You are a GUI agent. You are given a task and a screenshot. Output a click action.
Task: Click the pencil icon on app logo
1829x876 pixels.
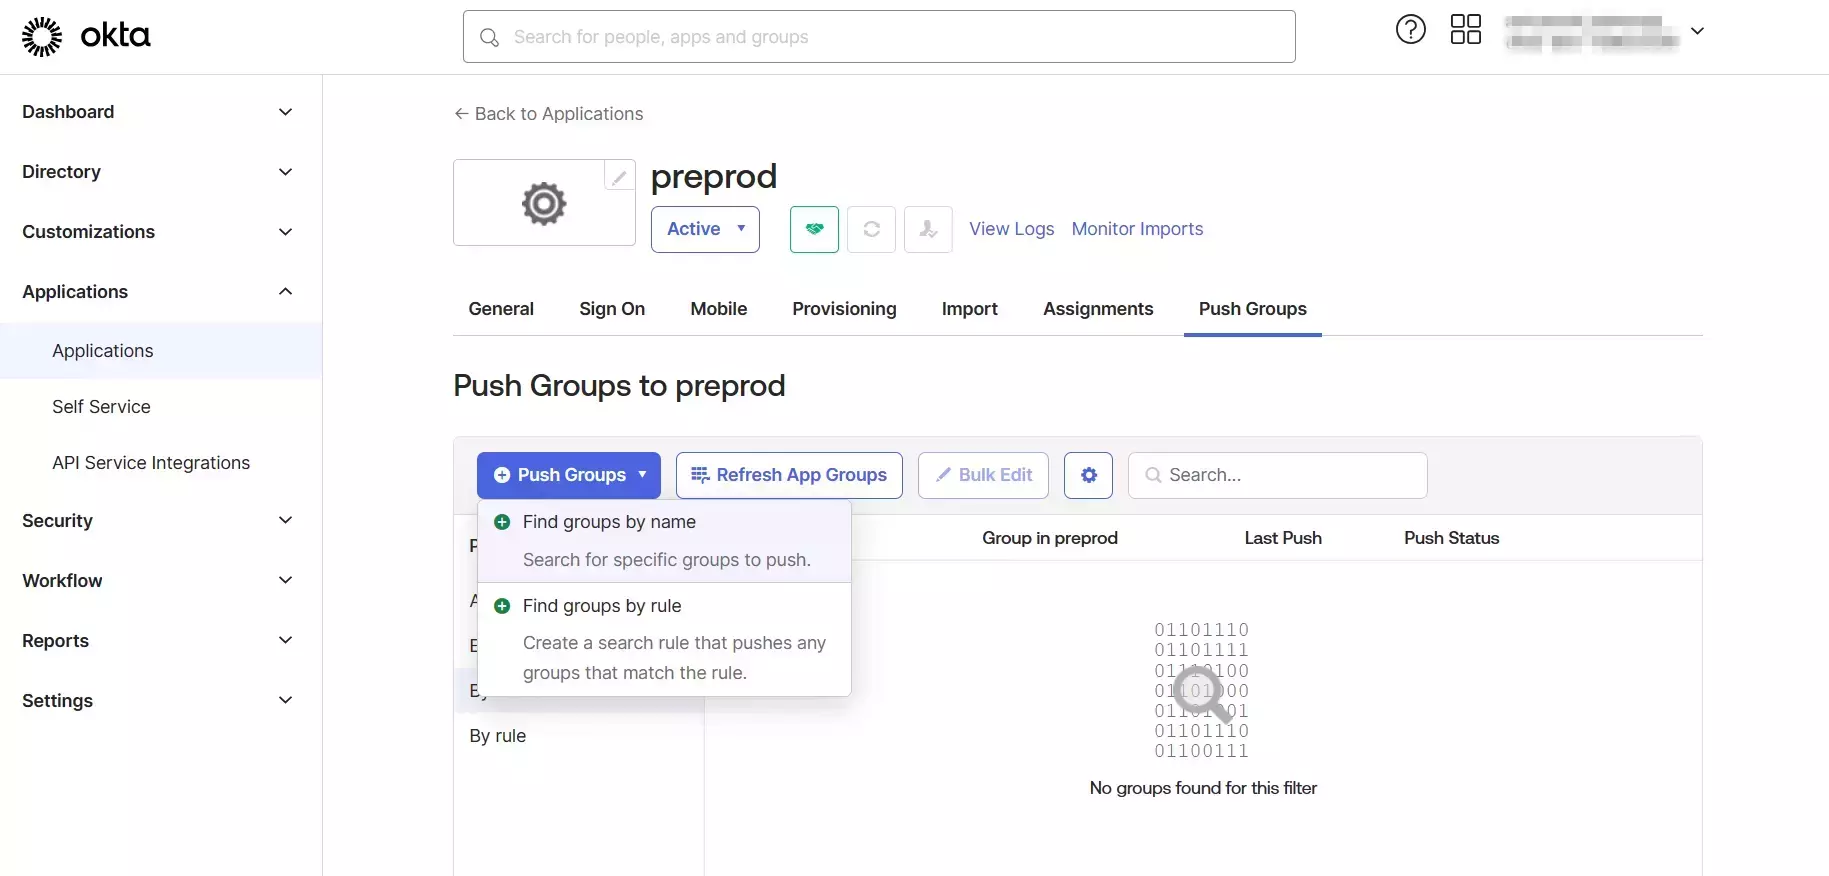[x=619, y=177]
